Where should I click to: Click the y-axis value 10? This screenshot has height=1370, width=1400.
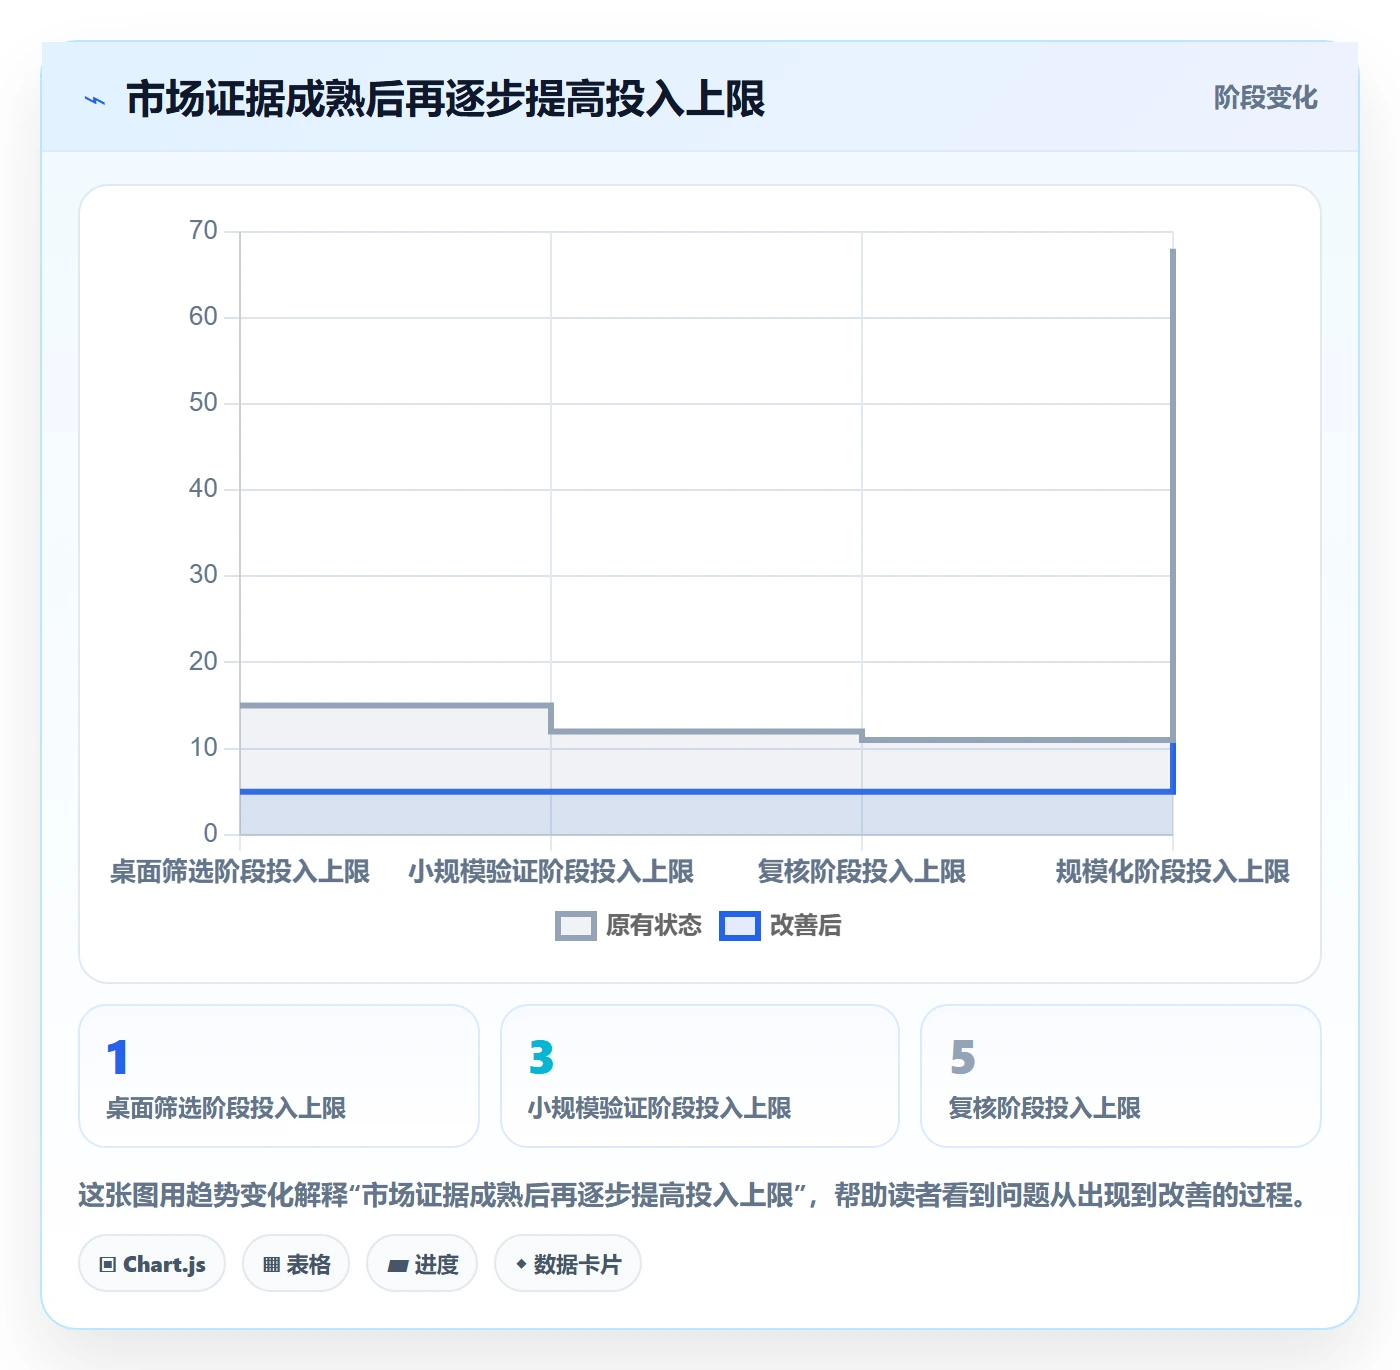tap(203, 748)
